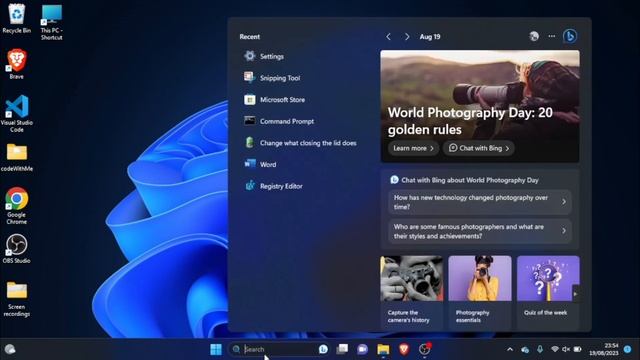Open the three-dots more options menu
The image size is (640, 360).
coord(551,36)
